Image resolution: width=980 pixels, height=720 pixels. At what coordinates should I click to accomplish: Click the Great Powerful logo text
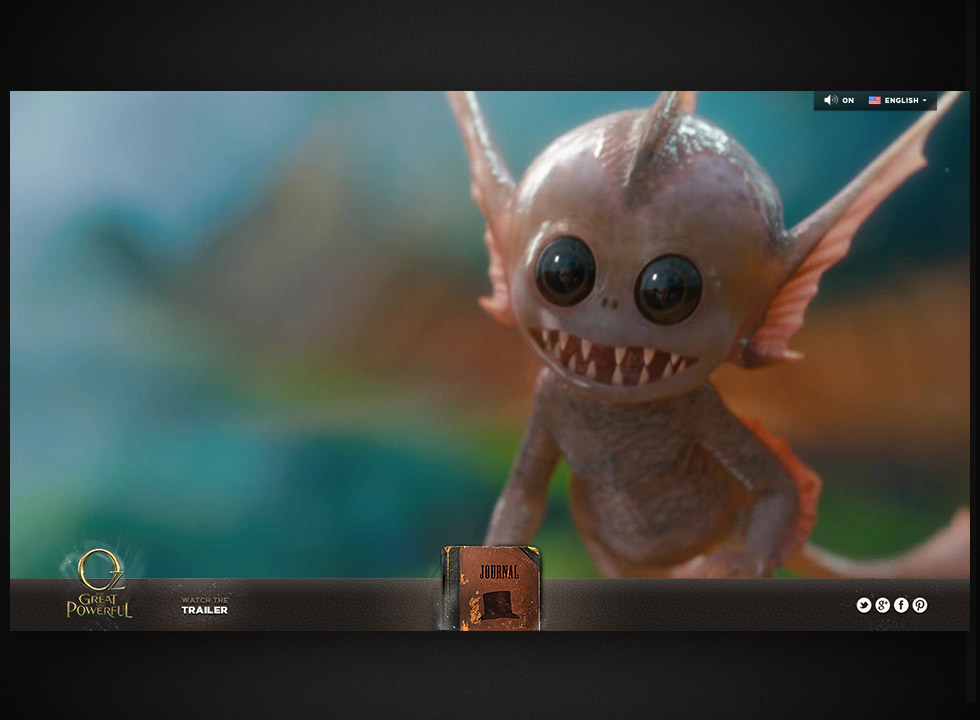(x=99, y=603)
